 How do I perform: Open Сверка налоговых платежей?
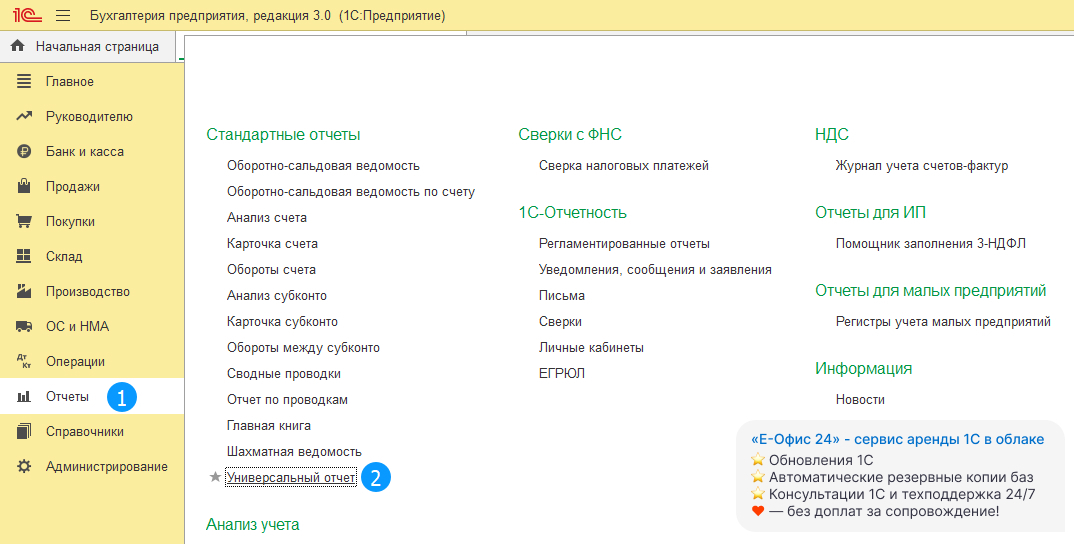624,166
